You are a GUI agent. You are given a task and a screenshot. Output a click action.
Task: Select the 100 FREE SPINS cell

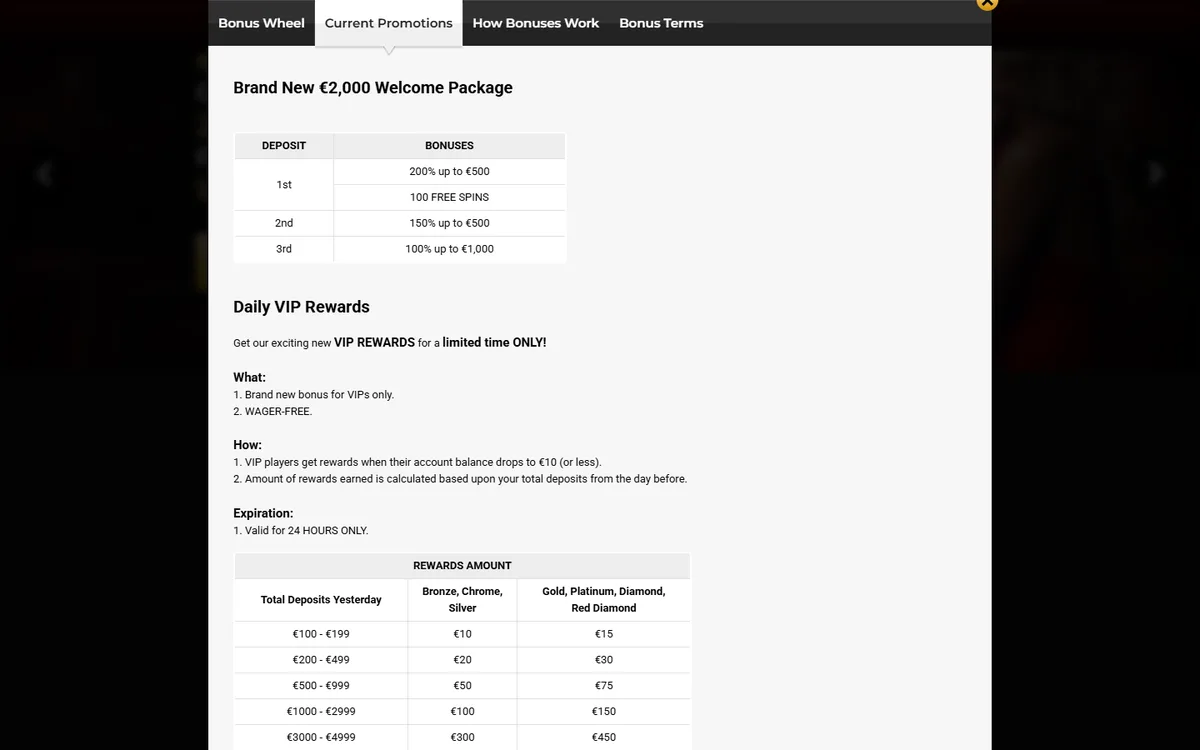point(450,197)
